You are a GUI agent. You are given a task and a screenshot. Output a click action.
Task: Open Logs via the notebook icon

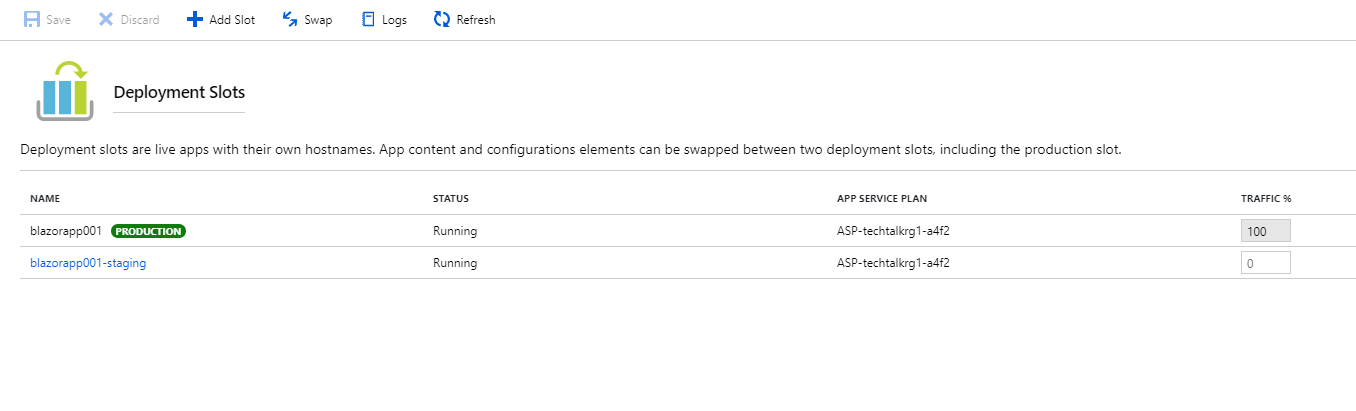[x=368, y=19]
